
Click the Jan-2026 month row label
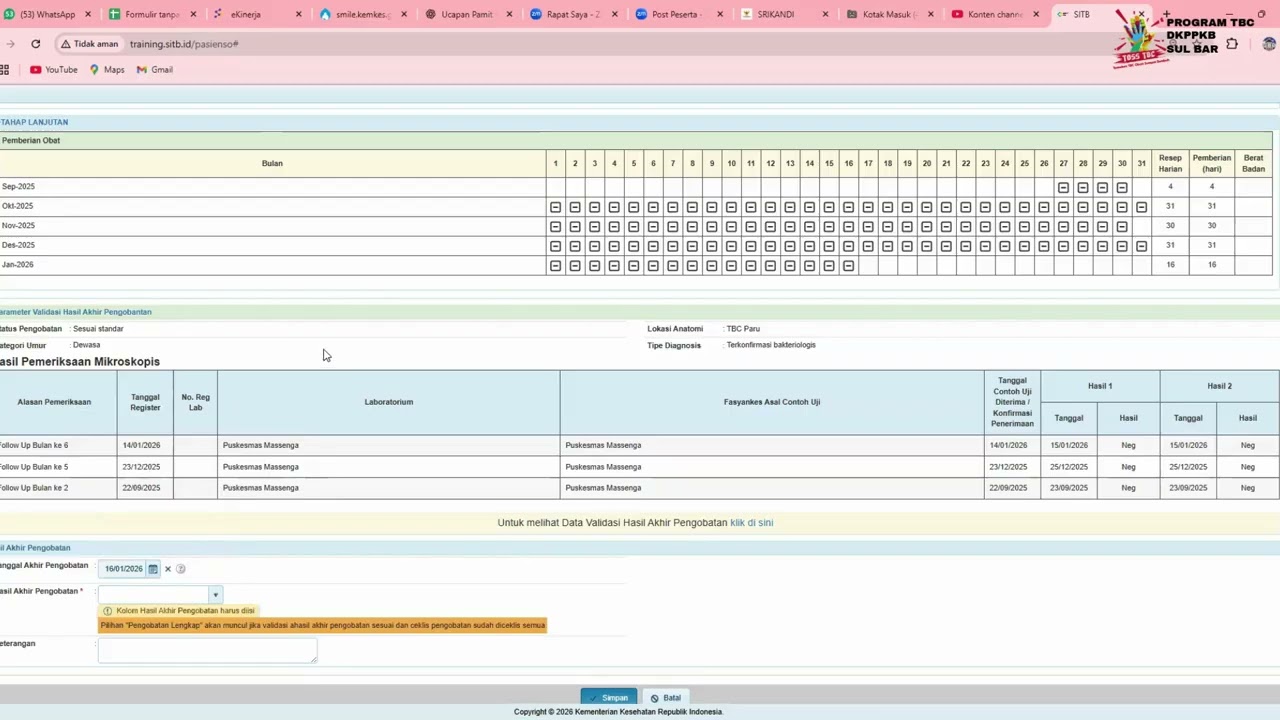click(17, 265)
